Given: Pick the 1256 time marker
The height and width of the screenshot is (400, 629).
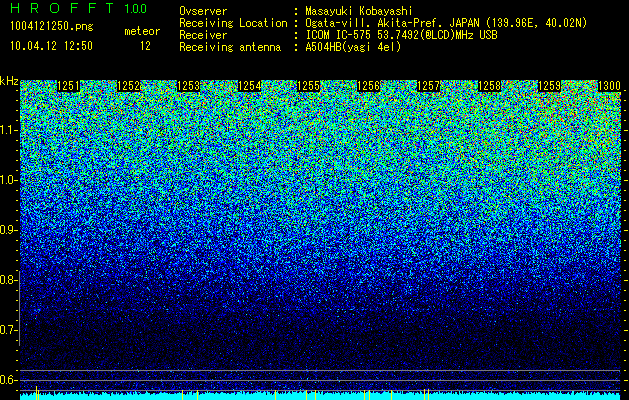Looking at the screenshot, I should tap(369, 86).
